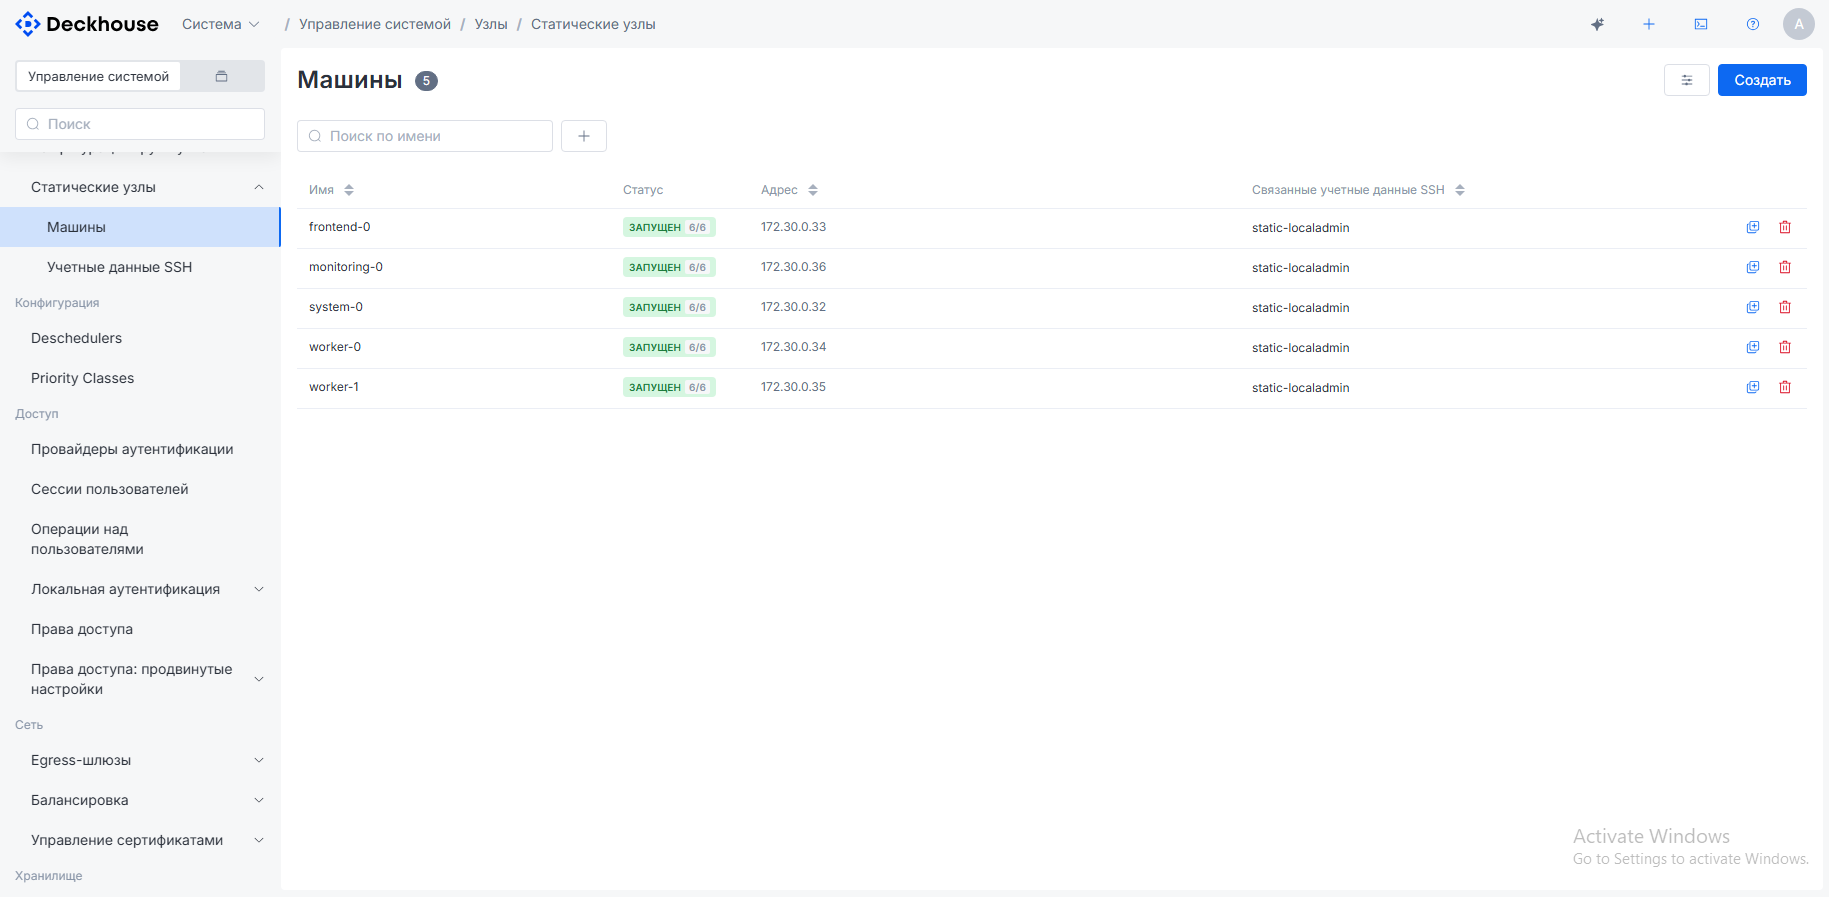Click the Статус column header
The height and width of the screenshot is (897, 1829).
point(643,190)
